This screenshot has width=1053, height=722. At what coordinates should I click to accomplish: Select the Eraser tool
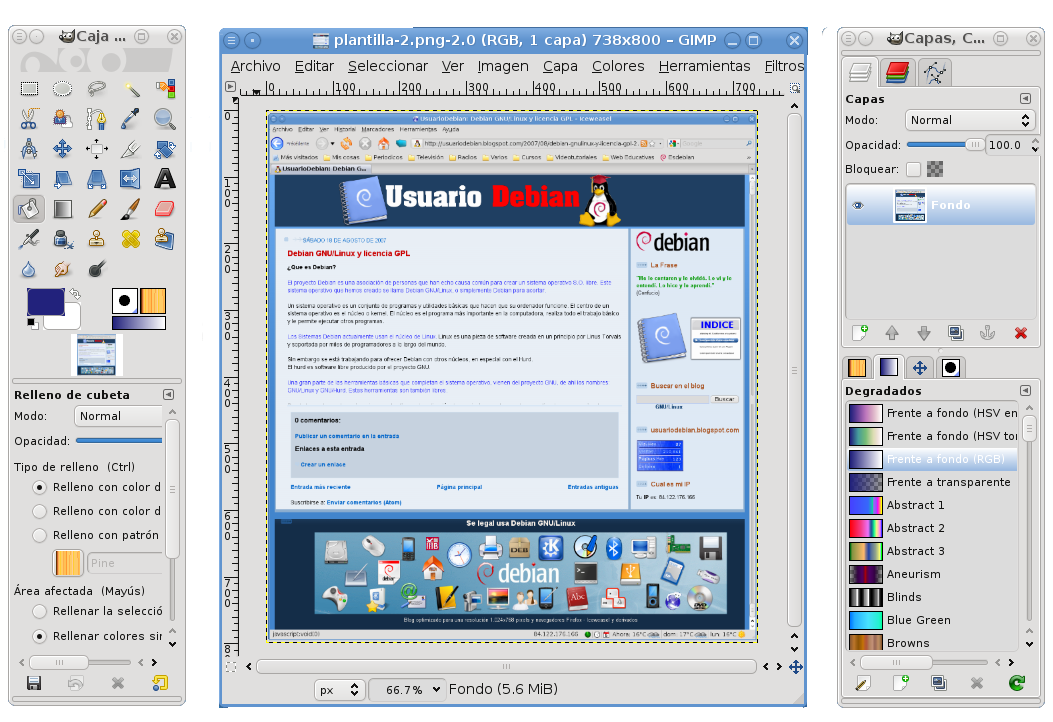pyautogui.click(x=164, y=209)
